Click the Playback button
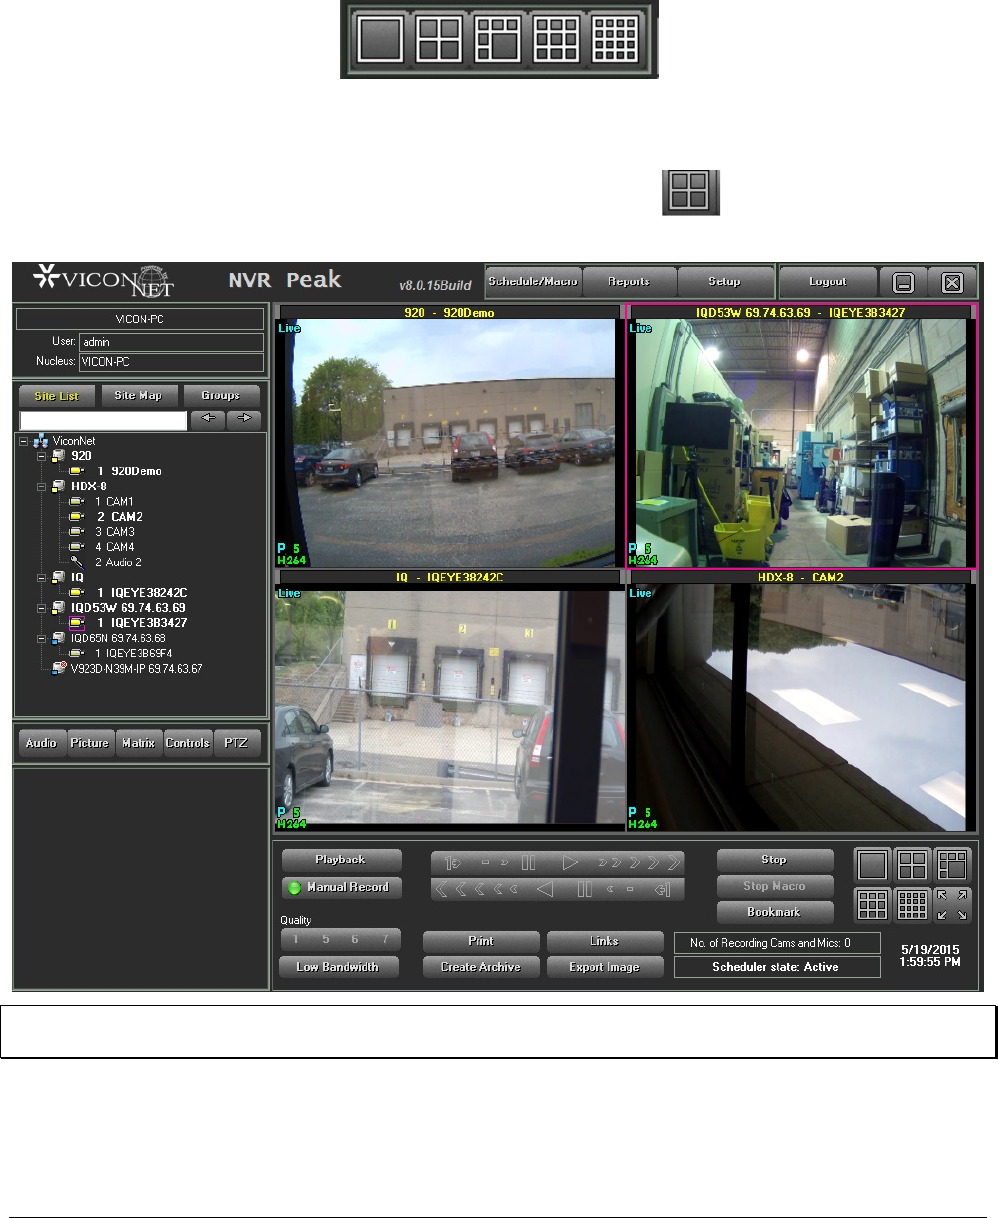The width and height of the screenshot is (998, 1218). [x=341, y=860]
